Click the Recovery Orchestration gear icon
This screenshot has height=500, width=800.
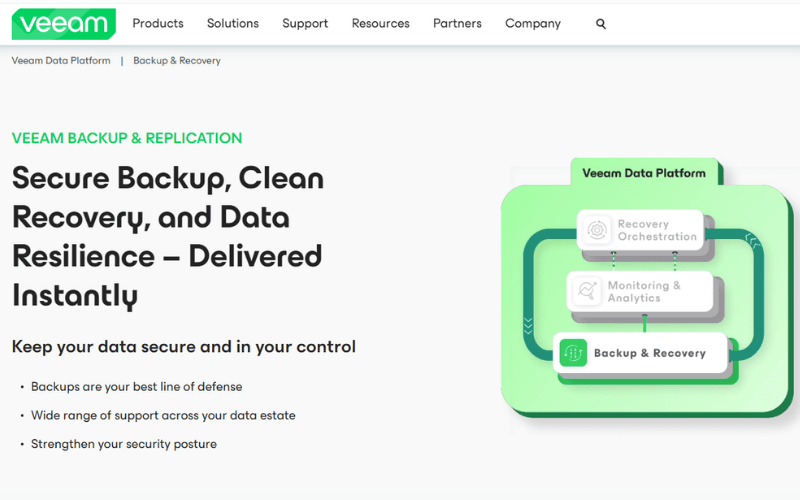pyautogui.click(x=596, y=230)
